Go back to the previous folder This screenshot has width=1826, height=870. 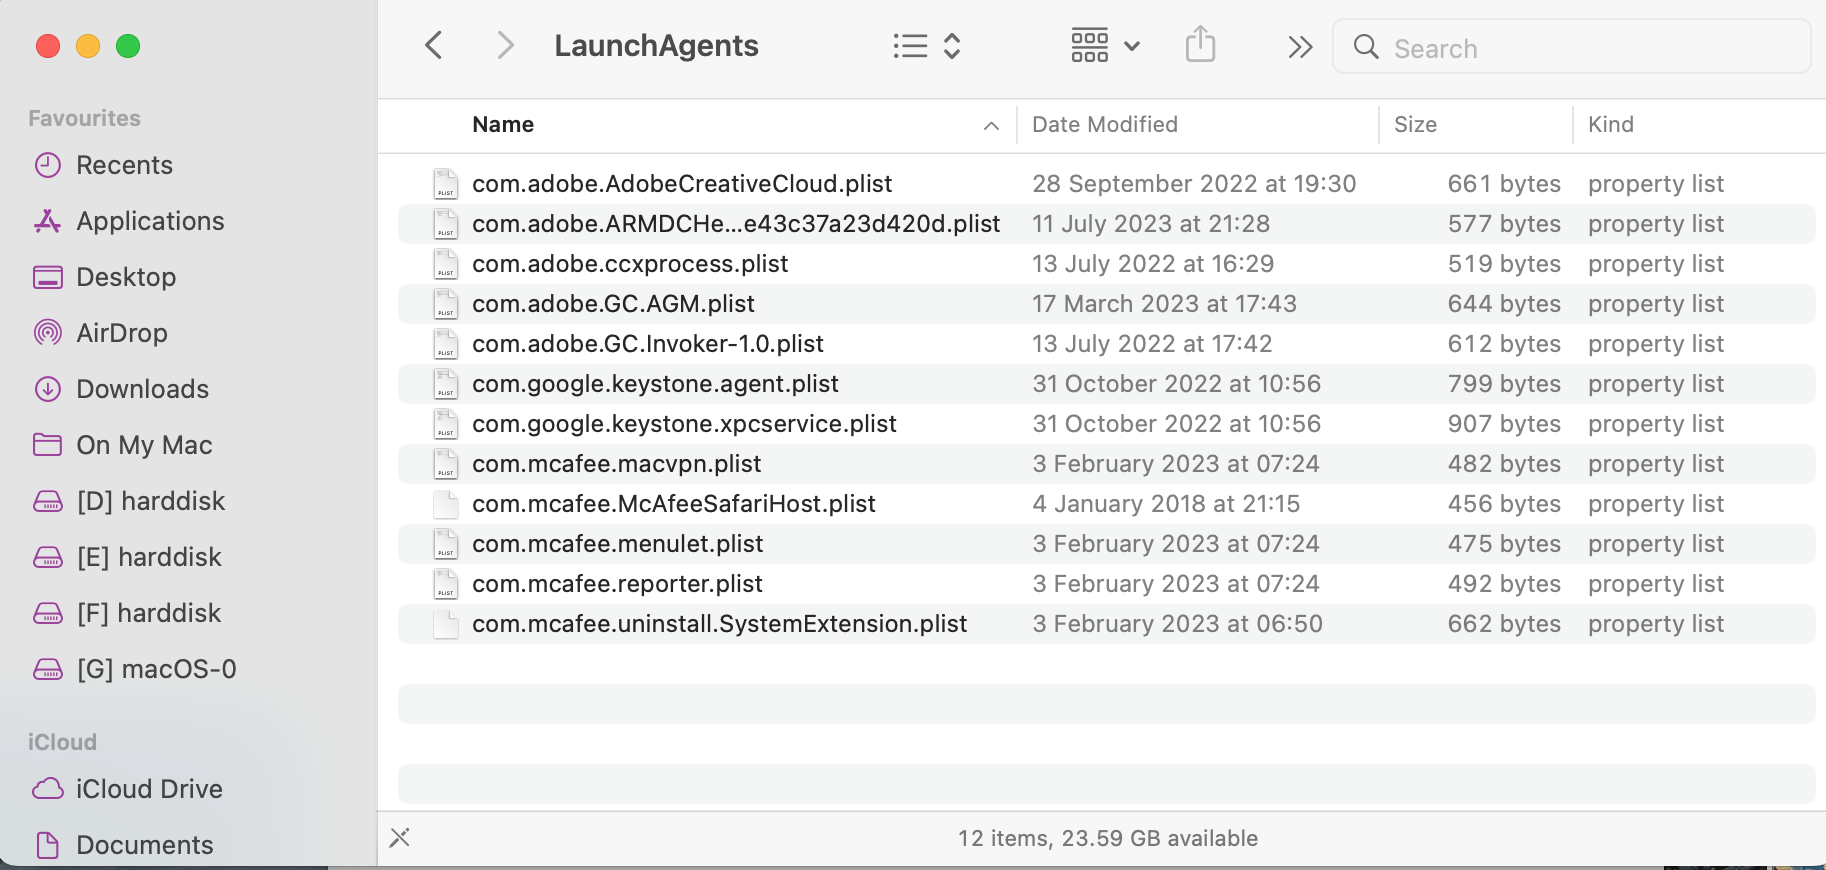pyautogui.click(x=434, y=46)
